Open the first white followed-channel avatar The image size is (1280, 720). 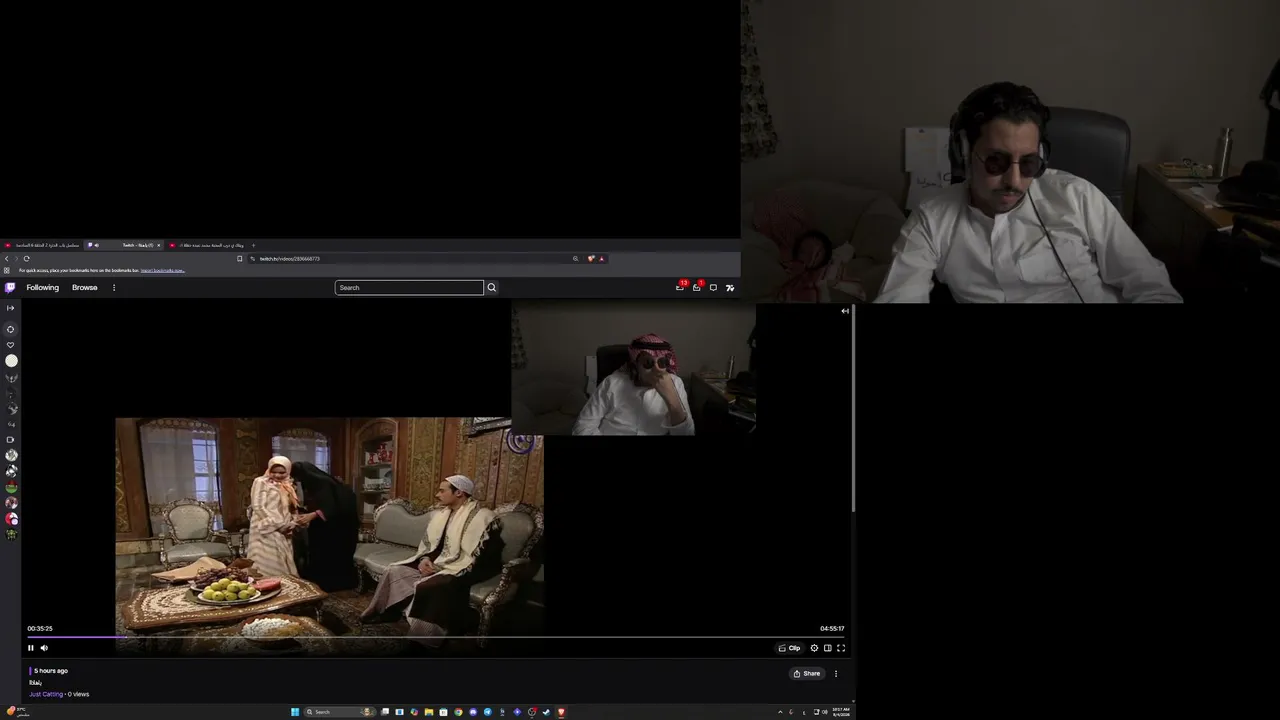[x=11, y=361]
